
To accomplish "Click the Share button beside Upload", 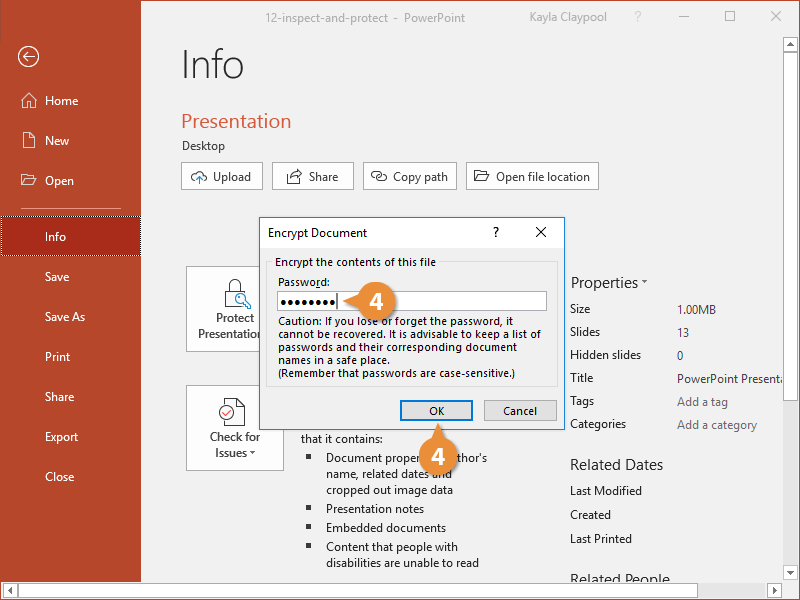I will tap(312, 177).
